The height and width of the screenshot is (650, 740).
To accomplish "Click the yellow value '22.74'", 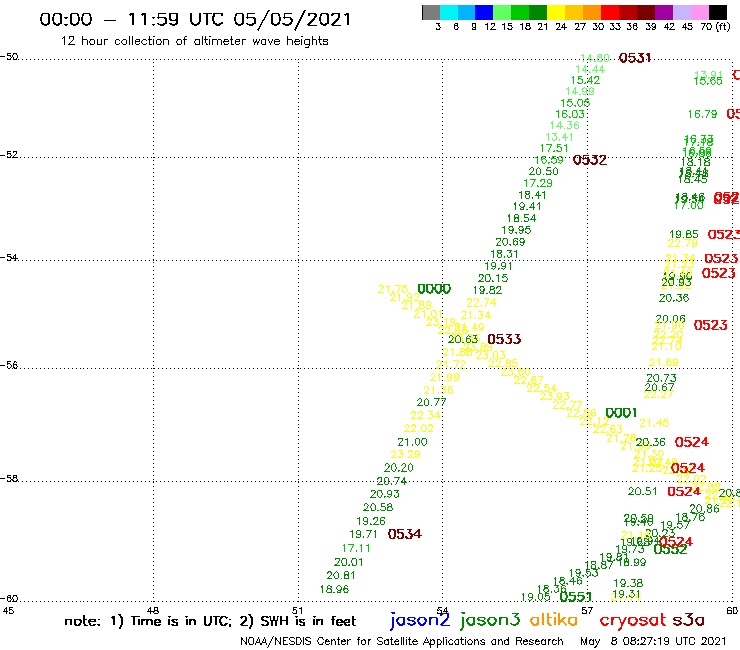I will click(x=481, y=303).
